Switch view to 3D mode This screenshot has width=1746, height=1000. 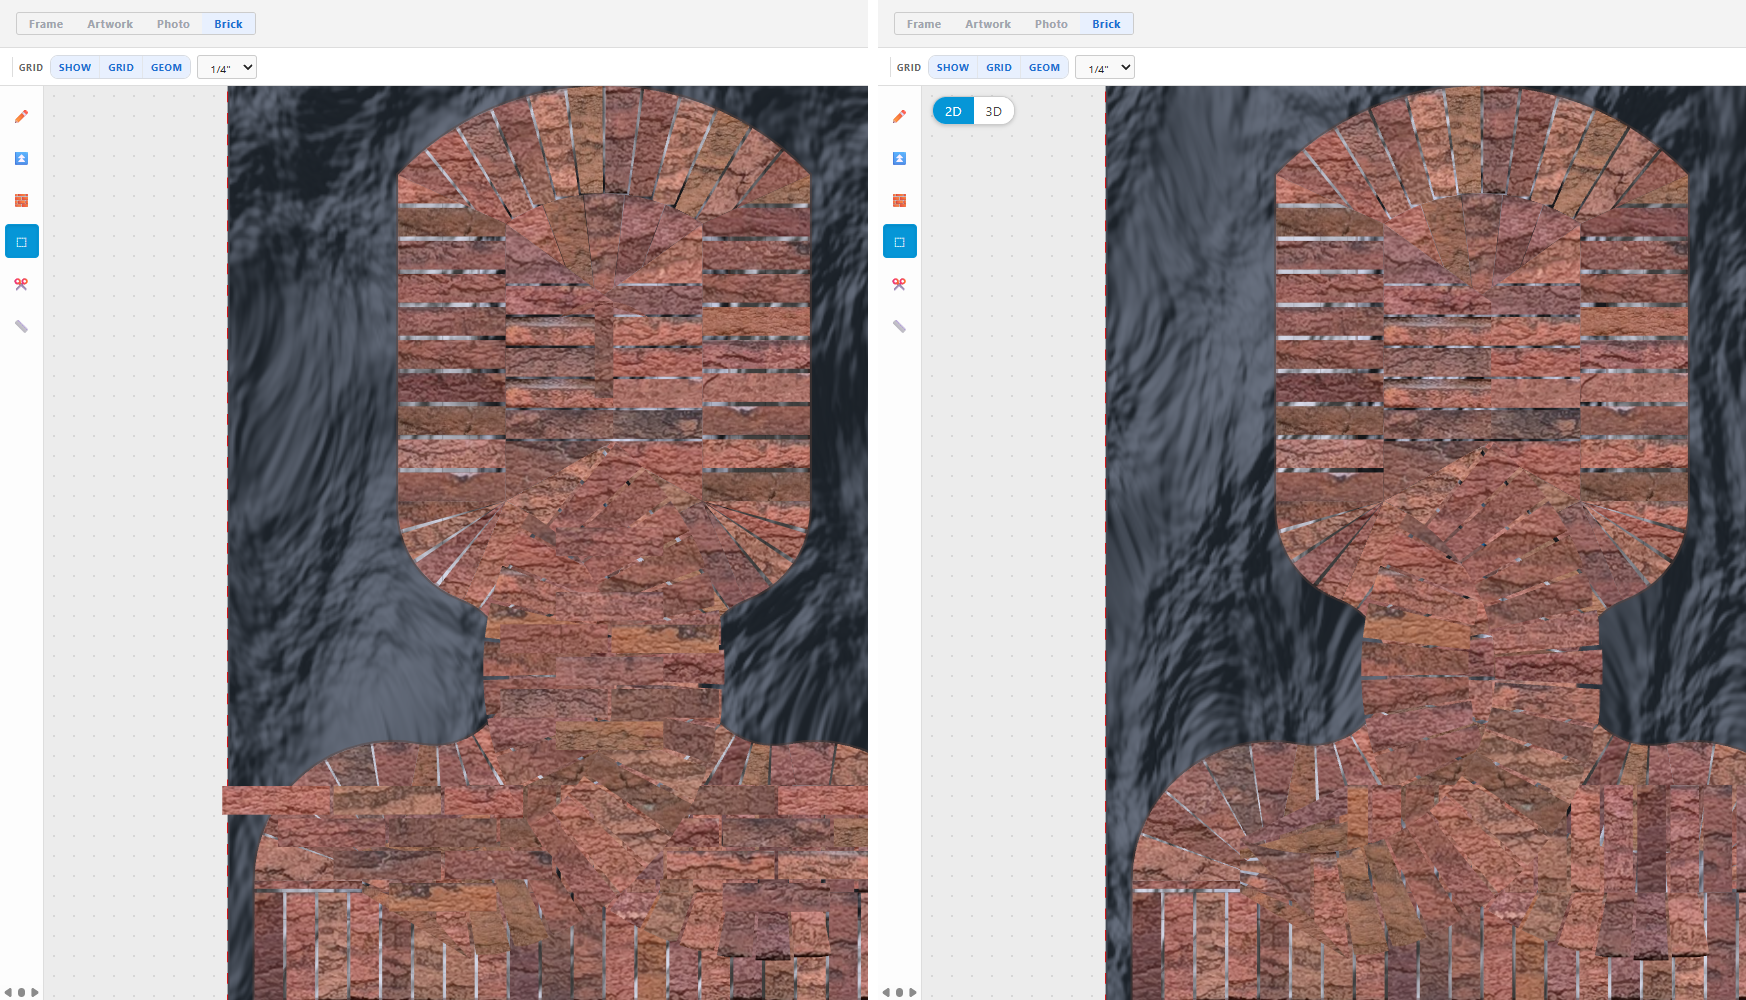[993, 111]
